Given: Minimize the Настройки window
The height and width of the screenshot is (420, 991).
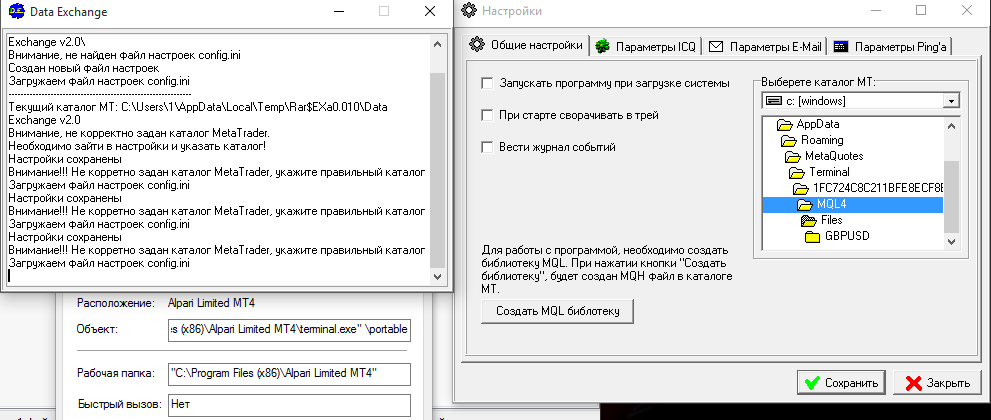Looking at the screenshot, I should (x=876, y=11).
